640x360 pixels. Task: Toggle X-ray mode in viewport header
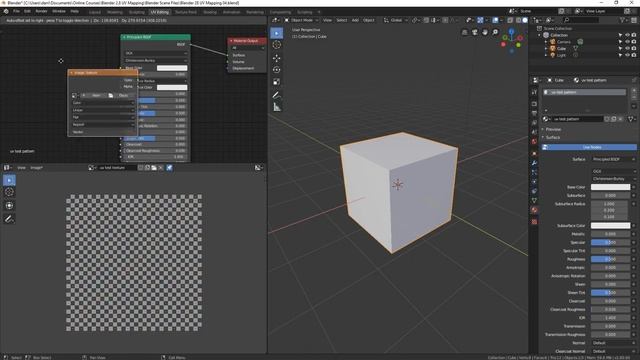510,20
